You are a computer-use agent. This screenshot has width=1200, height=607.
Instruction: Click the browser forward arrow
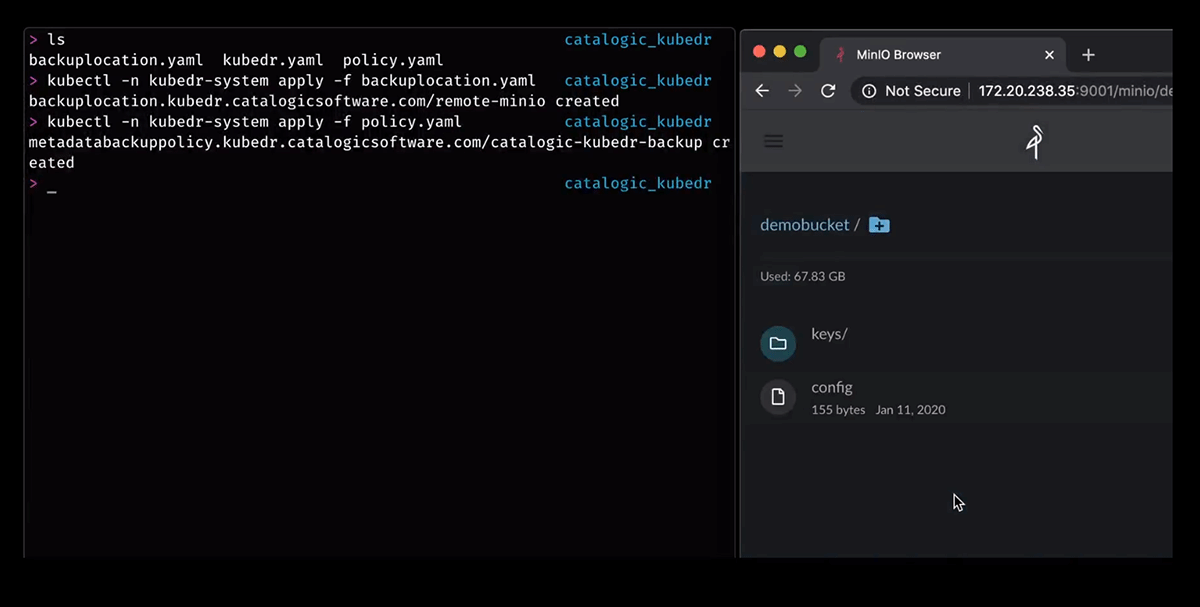pos(795,90)
